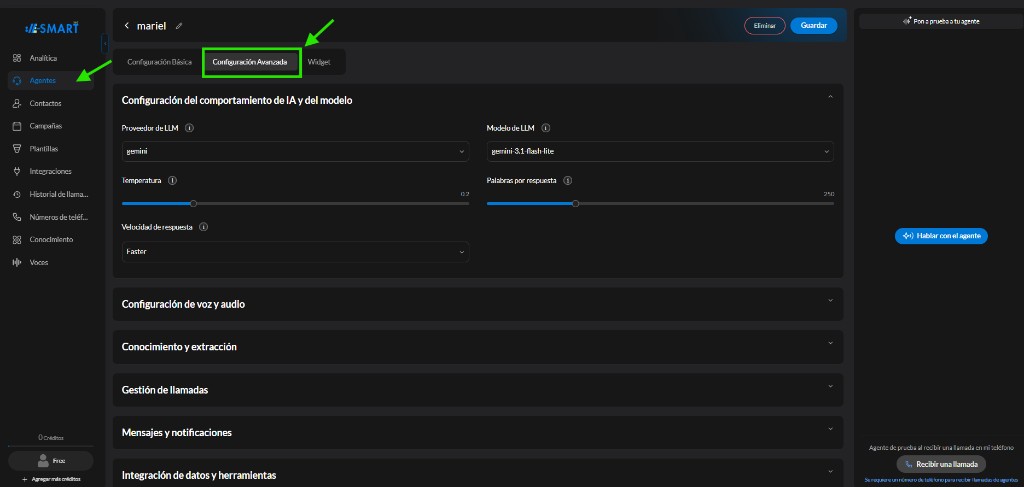Screen dimensions: 1024x487
Task: Expand Integración de datos y herramientas
Action: [x=830, y=472]
